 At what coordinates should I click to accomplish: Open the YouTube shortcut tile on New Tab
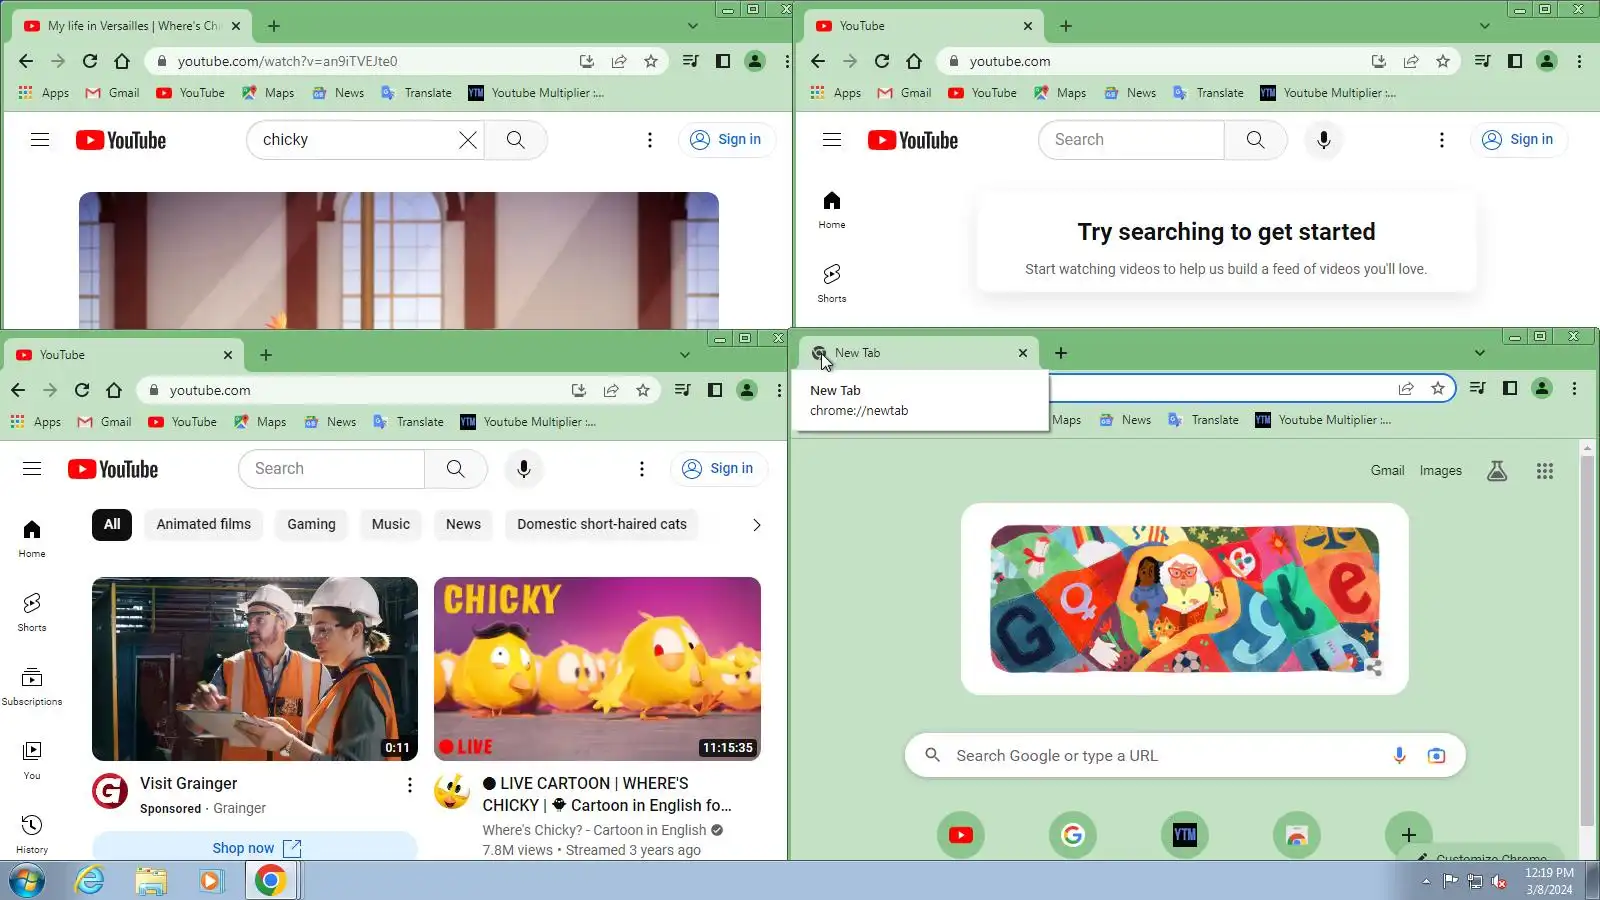(961, 835)
